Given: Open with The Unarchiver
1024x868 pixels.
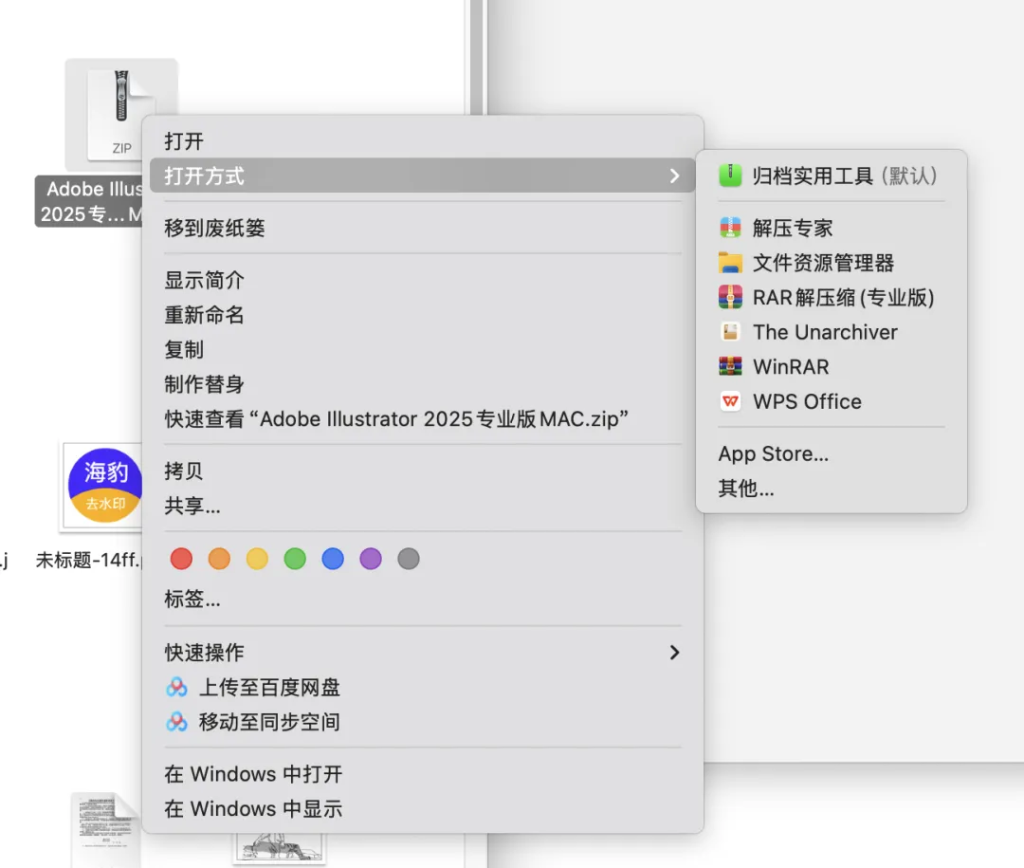Looking at the screenshot, I should tap(831, 332).
